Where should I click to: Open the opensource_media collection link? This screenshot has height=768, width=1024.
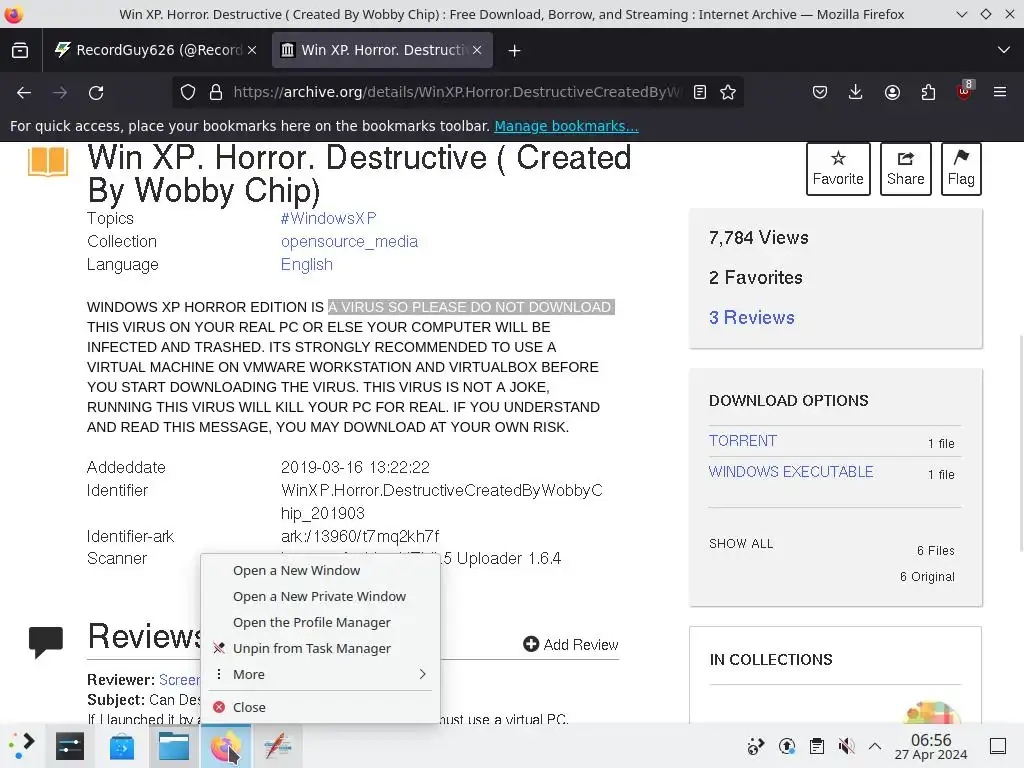click(x=349, y=242)
